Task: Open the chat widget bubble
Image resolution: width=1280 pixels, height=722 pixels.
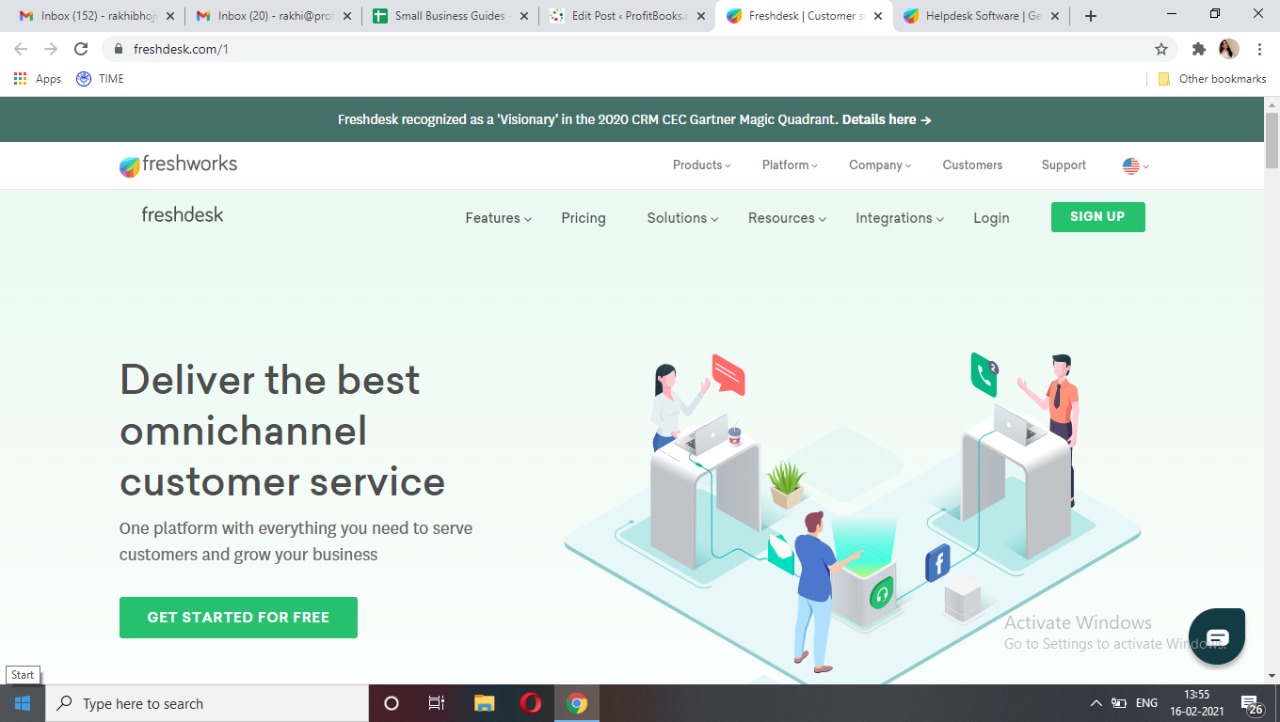Action: pos(1217,637)
